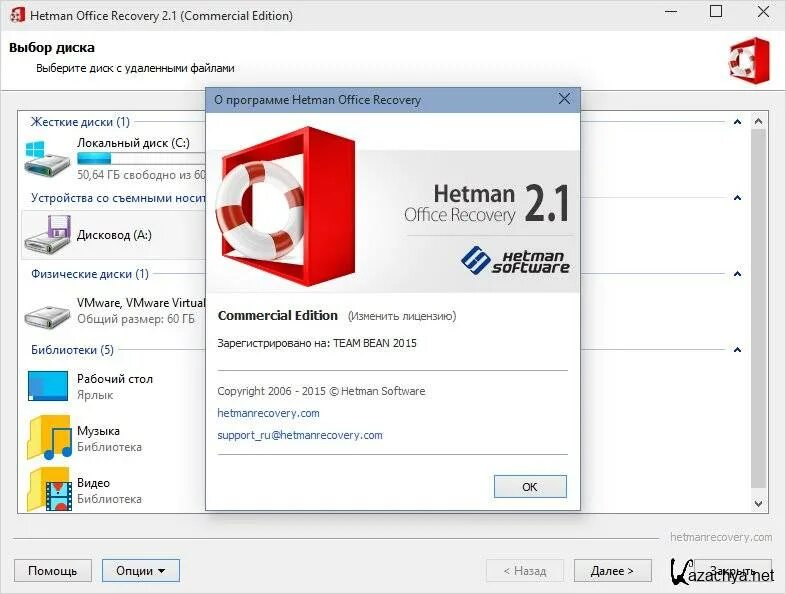Click the C: drive free space bar
The width and height of the screenshot is (786, 594).
(141, 159)
